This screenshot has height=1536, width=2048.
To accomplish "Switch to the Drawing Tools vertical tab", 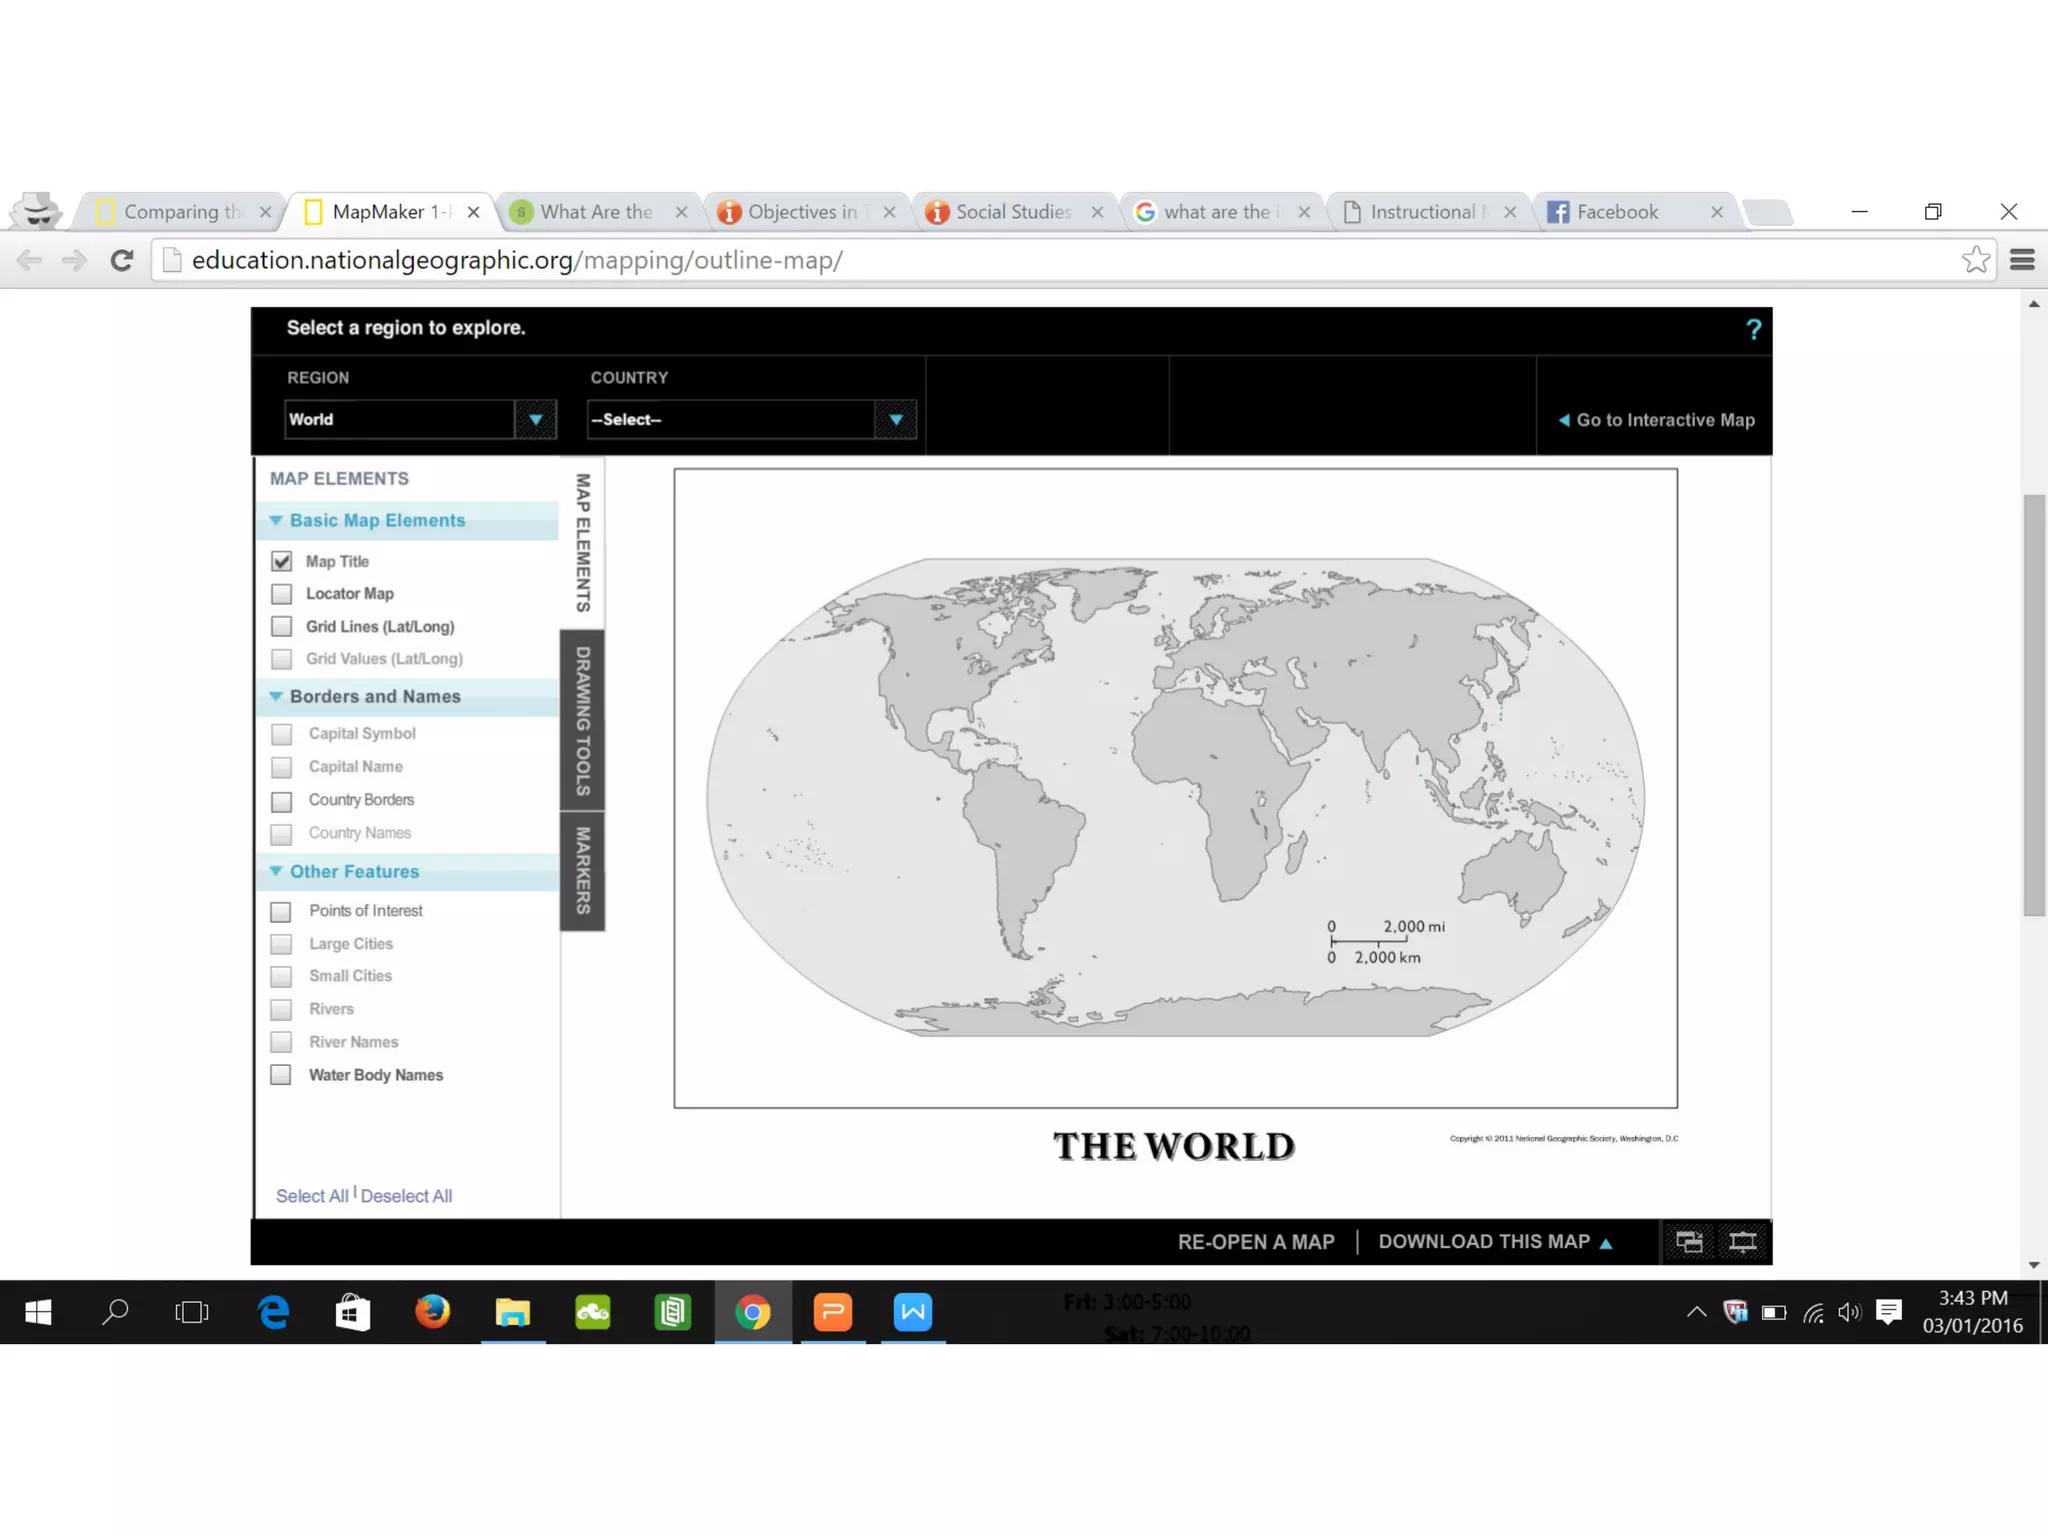I will [582, 720].
